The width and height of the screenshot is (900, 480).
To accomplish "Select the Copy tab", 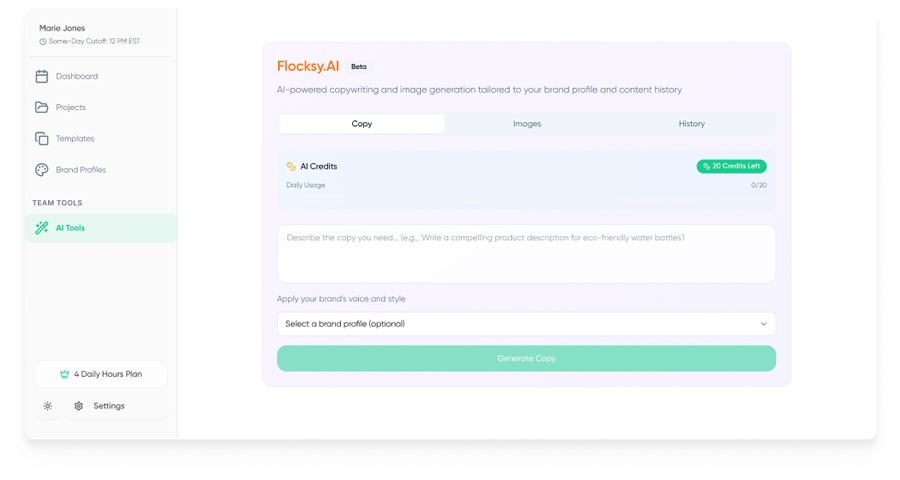I will tap(362, 124).
